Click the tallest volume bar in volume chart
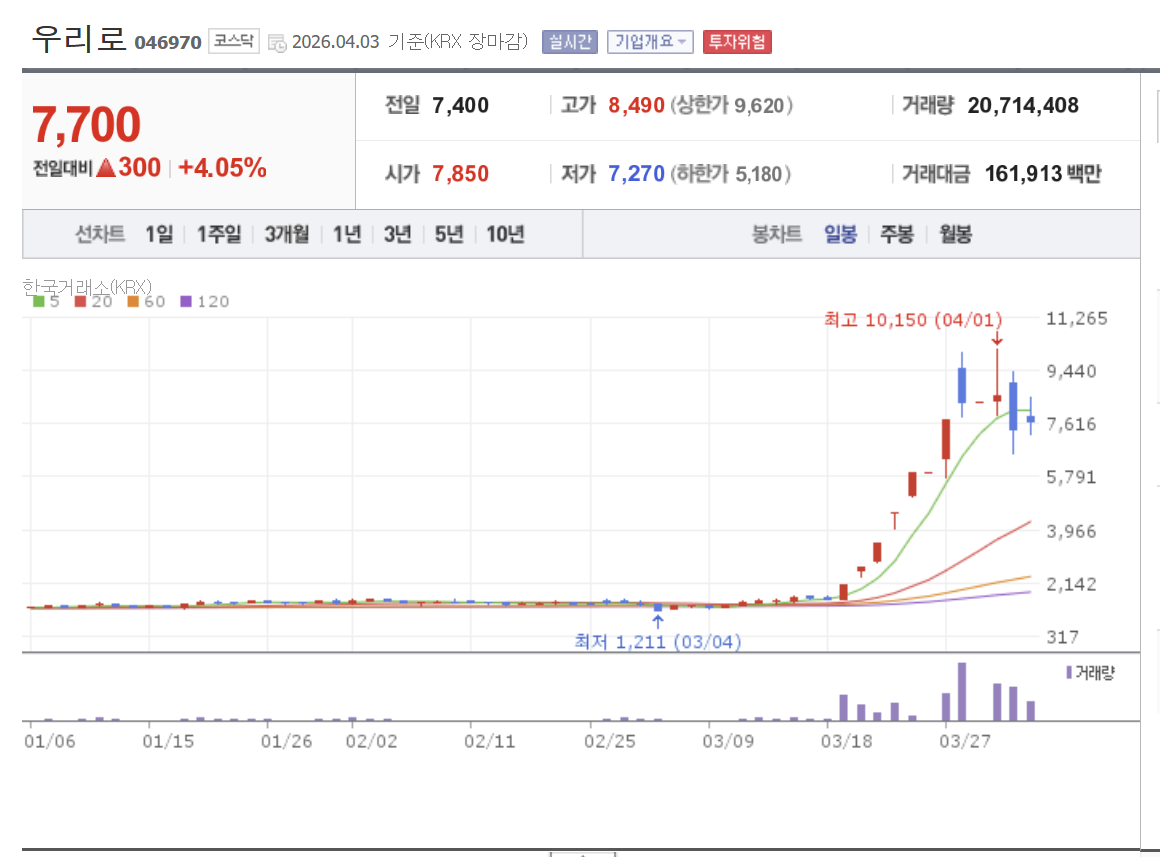Image resolution: width=1160 pixels, height=857 pixels. point(962,691)
